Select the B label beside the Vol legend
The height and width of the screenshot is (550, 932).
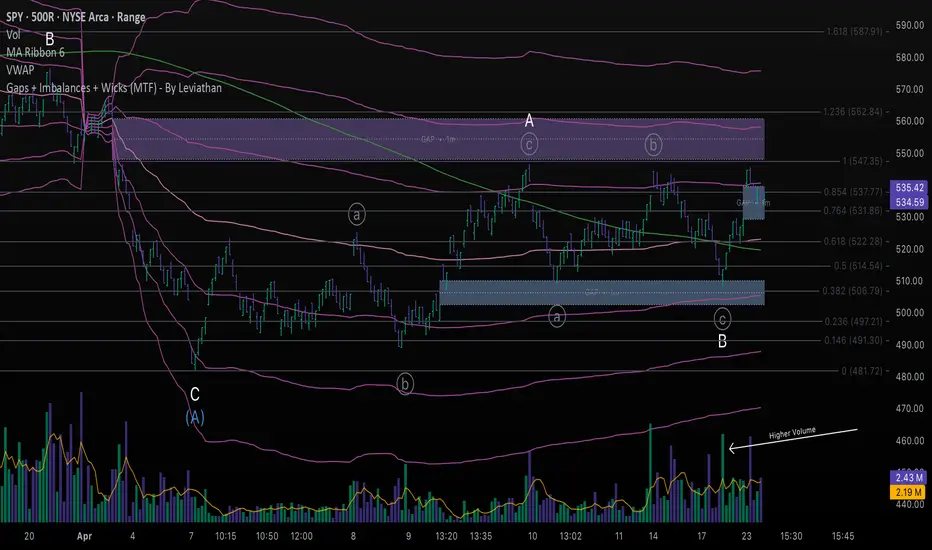tap(50, 39)
